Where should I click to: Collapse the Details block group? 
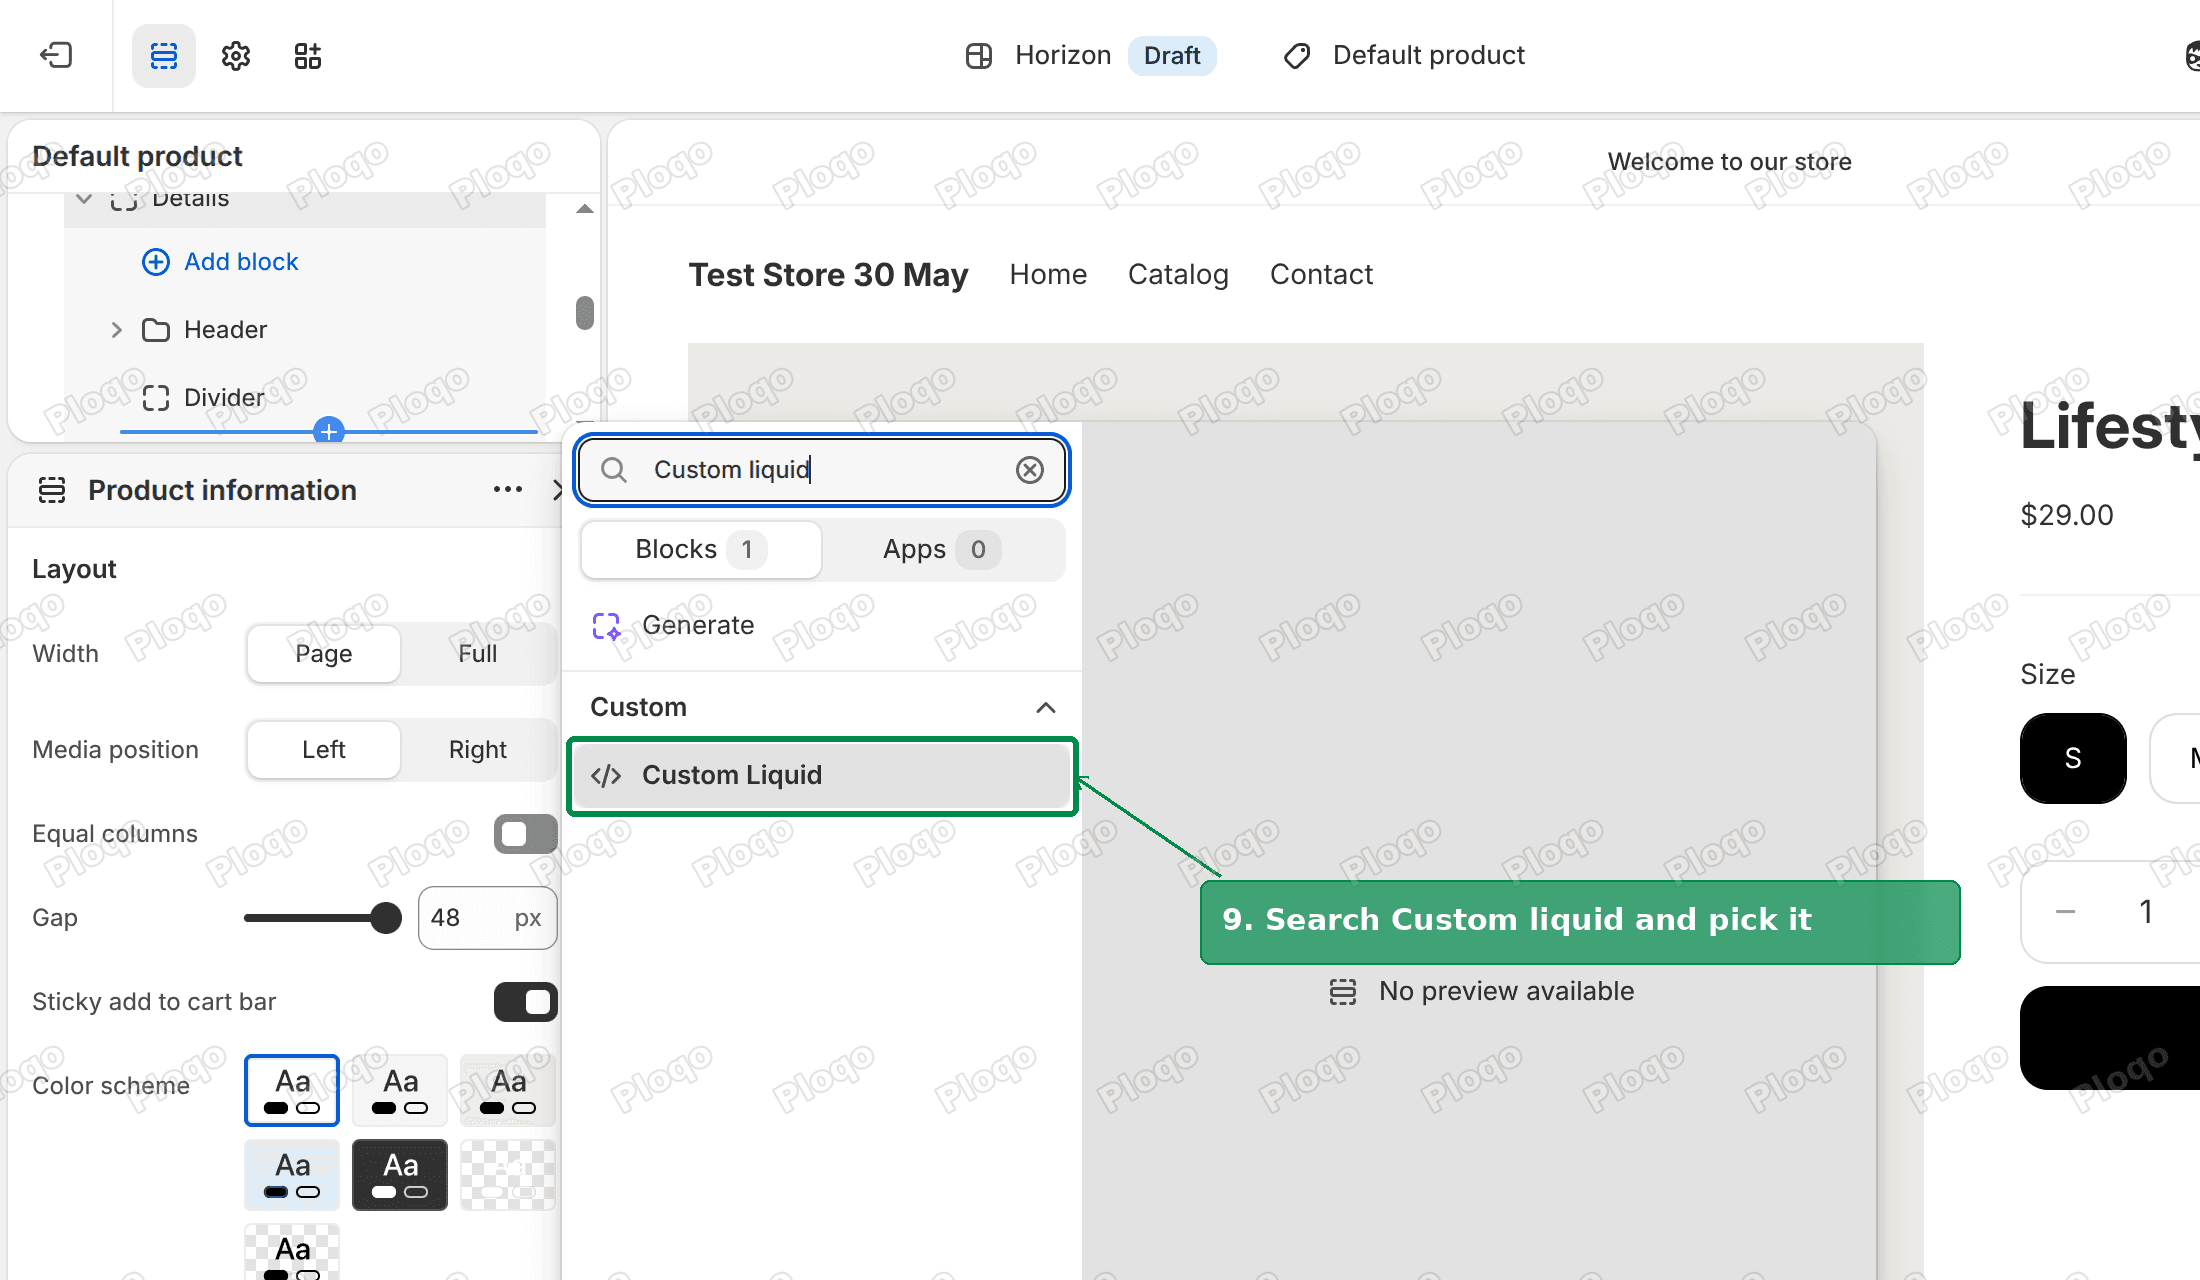[x=84, y=199]
